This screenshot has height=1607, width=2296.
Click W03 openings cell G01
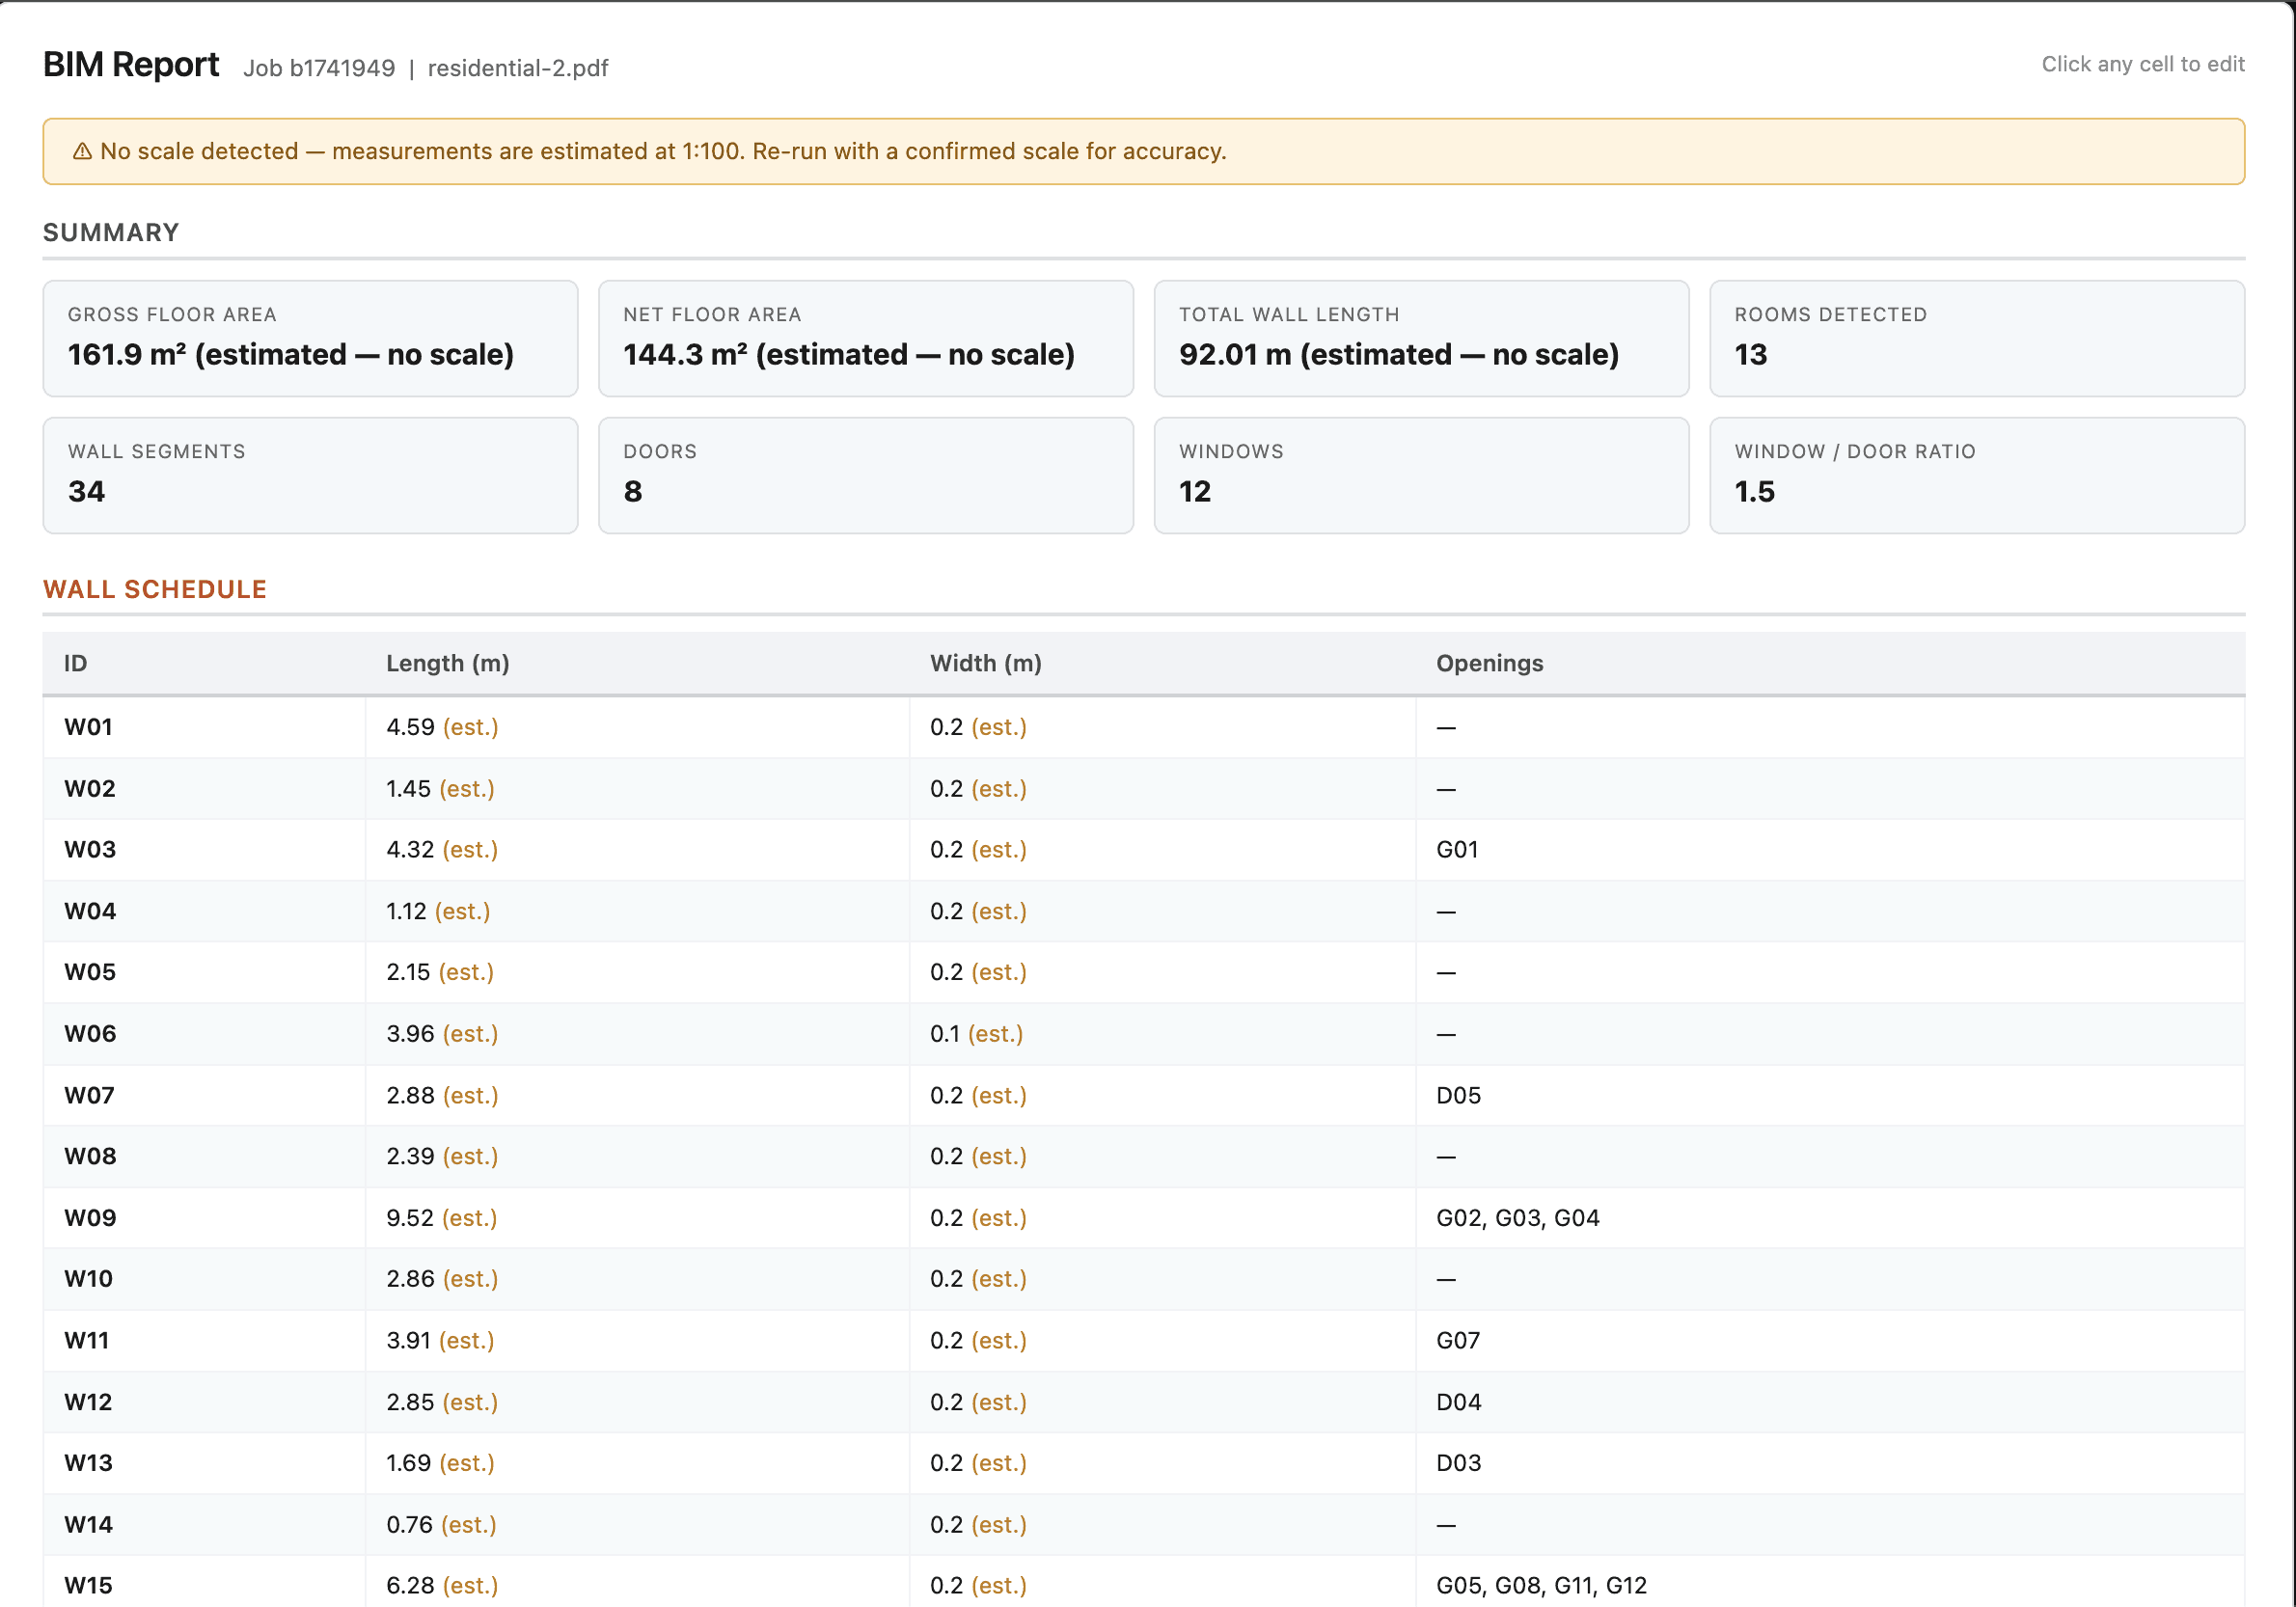1457,850
